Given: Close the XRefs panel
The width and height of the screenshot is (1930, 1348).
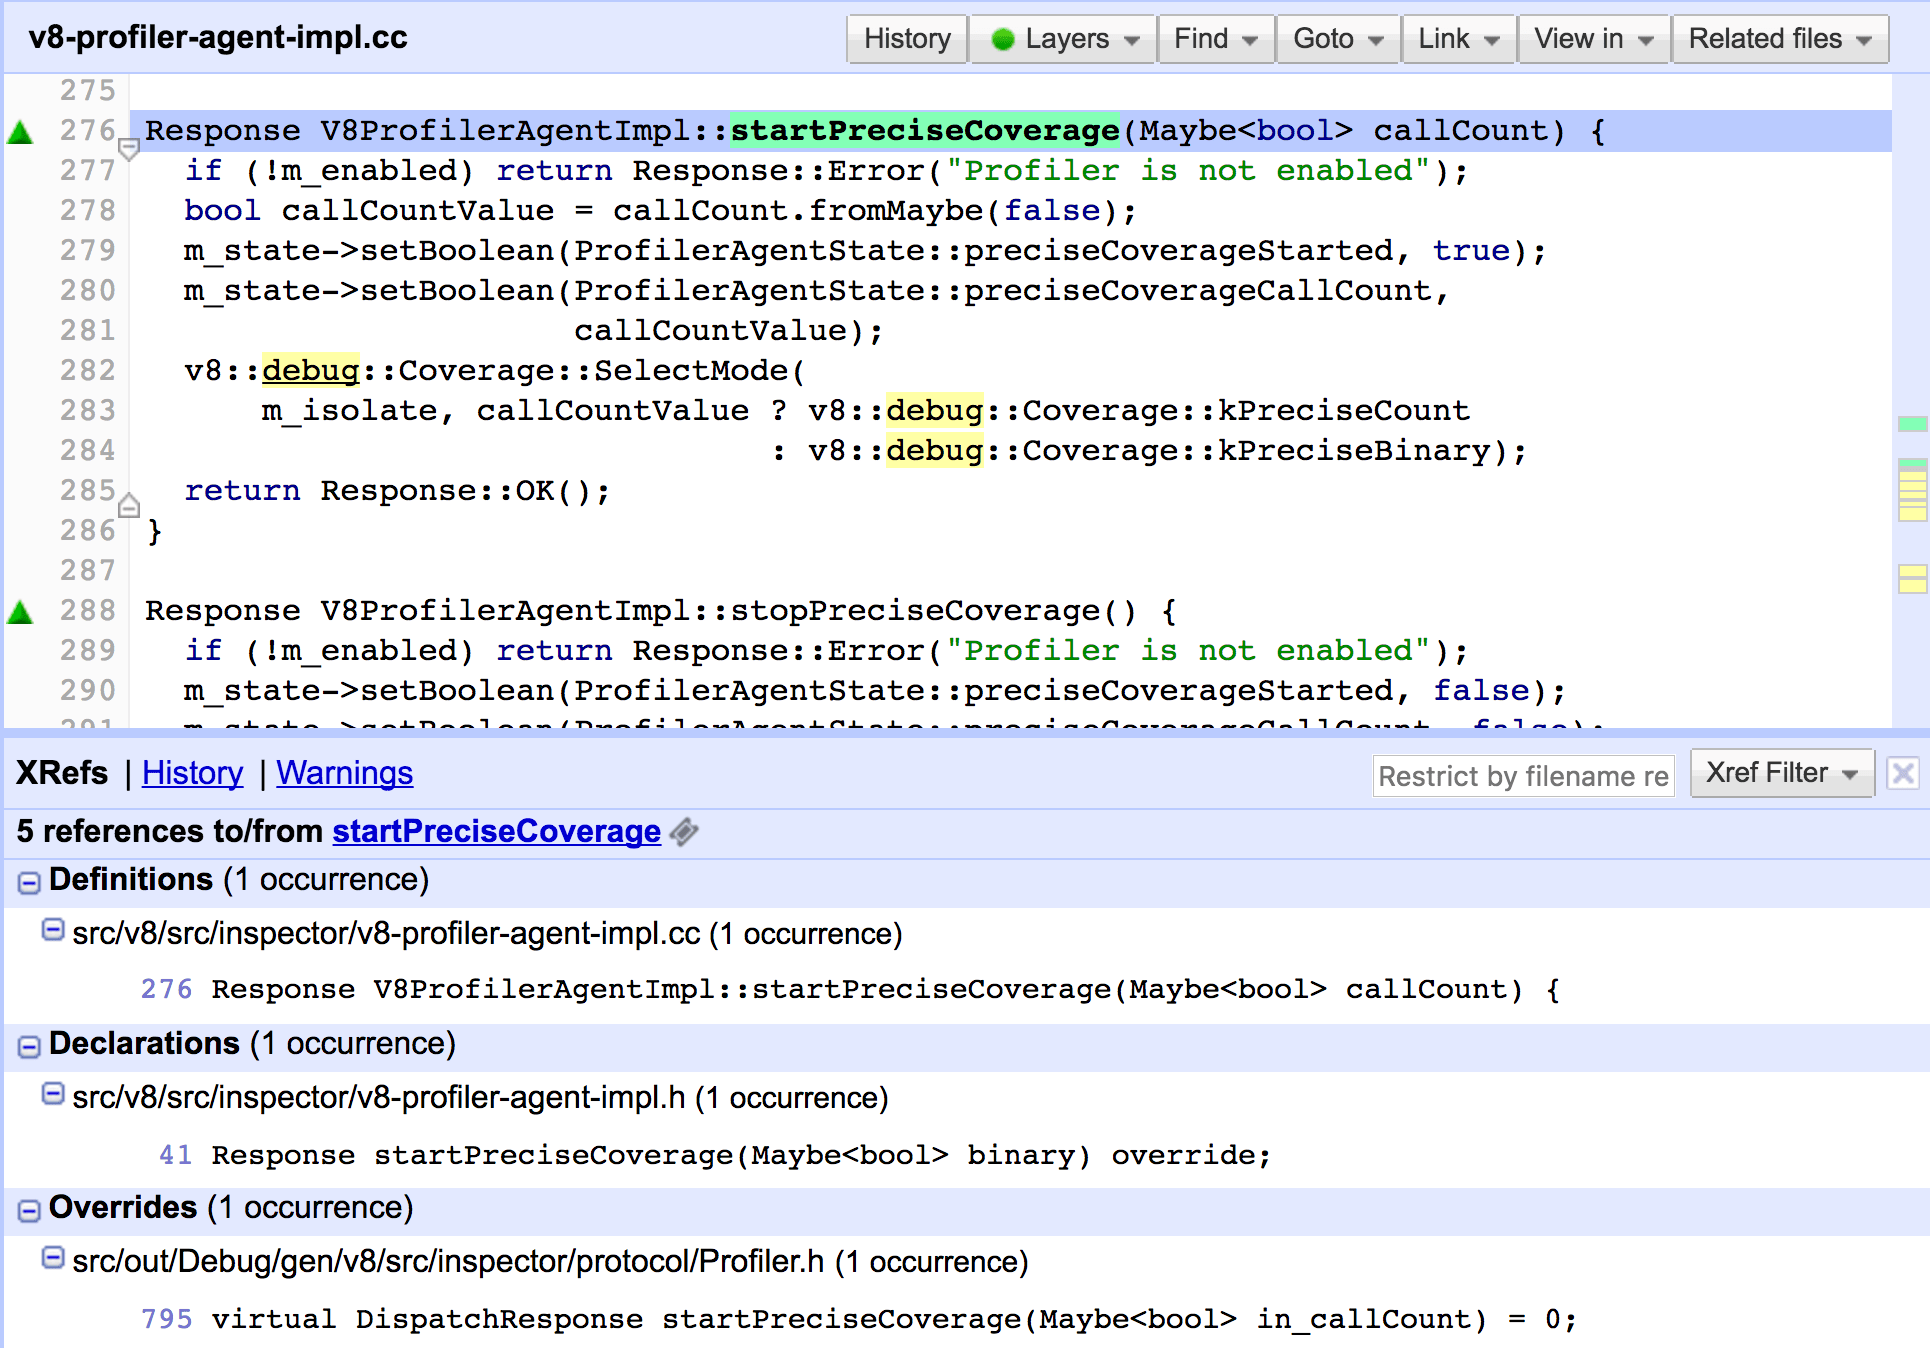Looking at the screenshot, I should click(1902, 774).
